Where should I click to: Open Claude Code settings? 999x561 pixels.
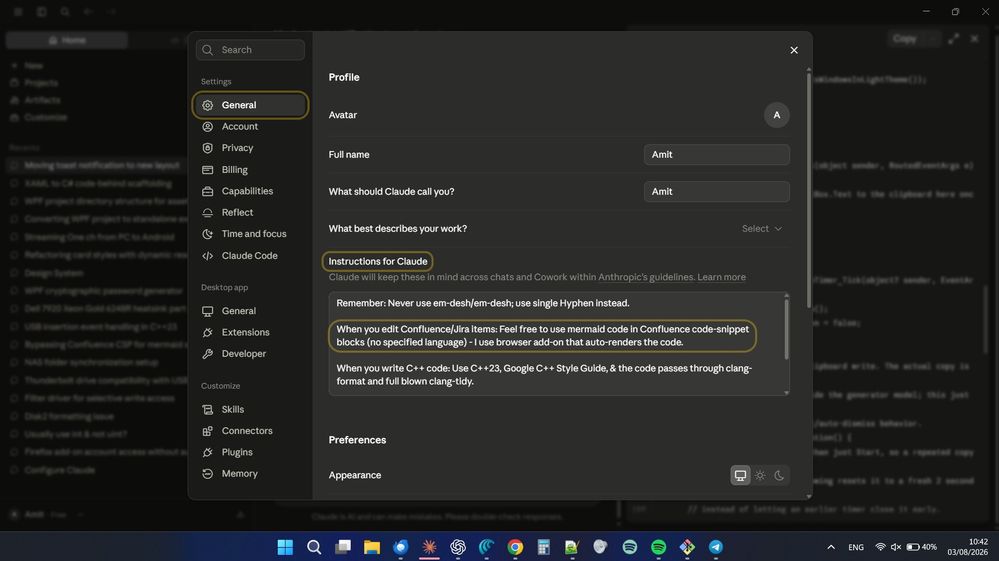coord(250,255)
